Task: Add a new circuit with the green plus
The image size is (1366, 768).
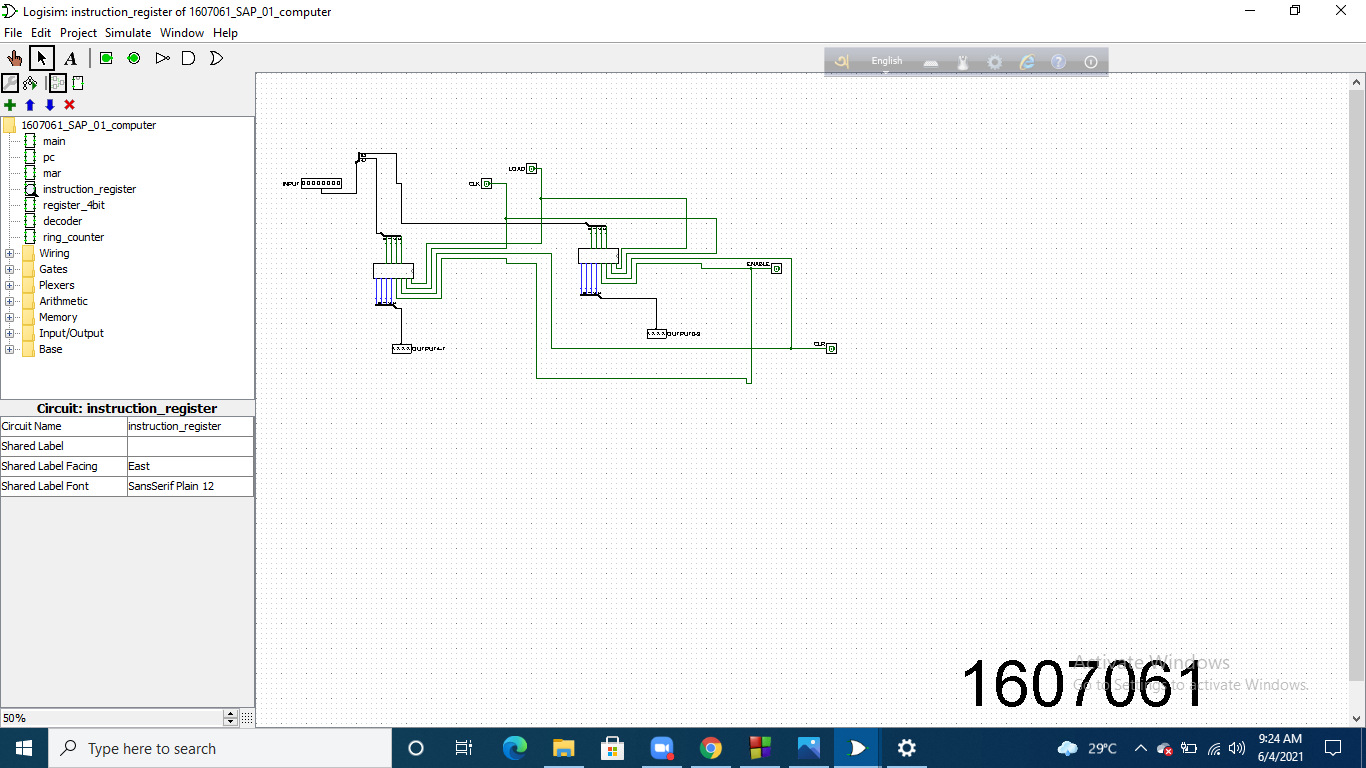Action: click(10, 105)
